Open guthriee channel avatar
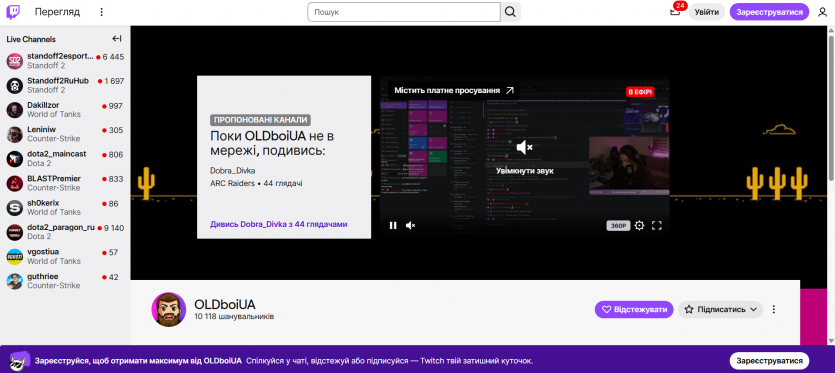This screenshot has width=835, height=373. [x=14, y=281]
